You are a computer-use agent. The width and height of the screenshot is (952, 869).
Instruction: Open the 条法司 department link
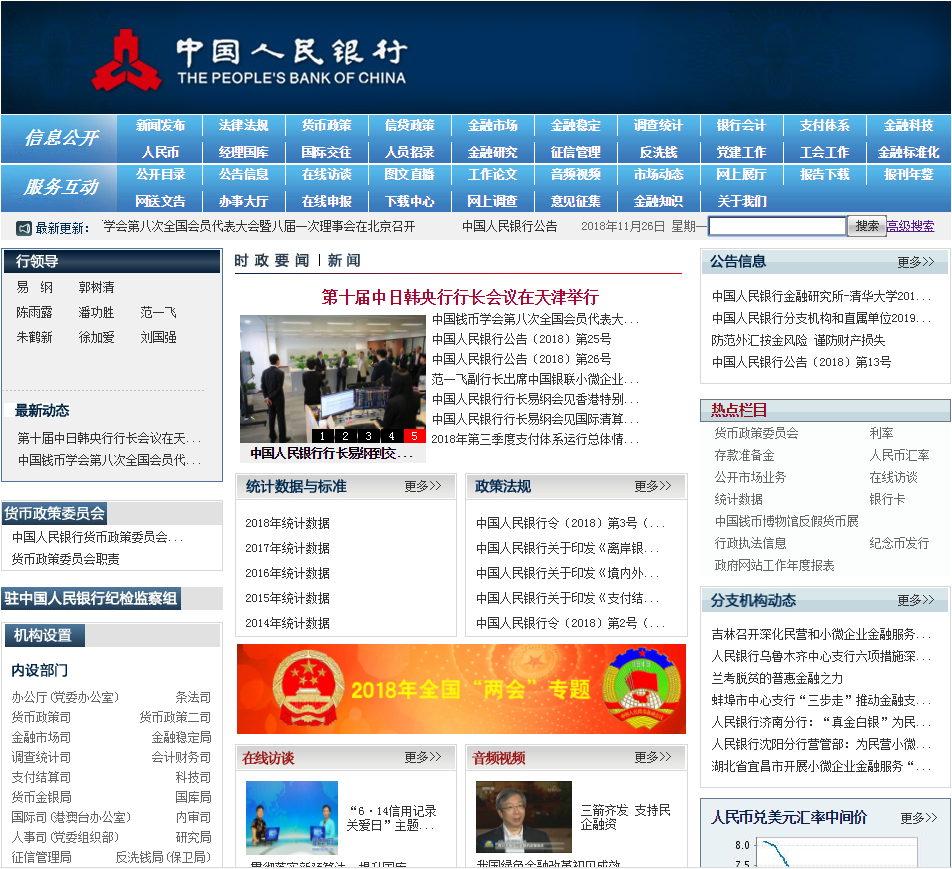click(x=194, y=698)
